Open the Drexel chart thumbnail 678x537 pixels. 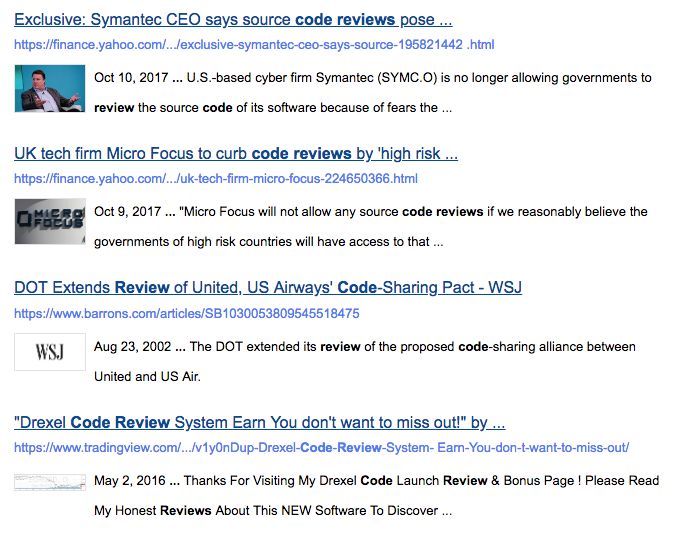[50, 483]
